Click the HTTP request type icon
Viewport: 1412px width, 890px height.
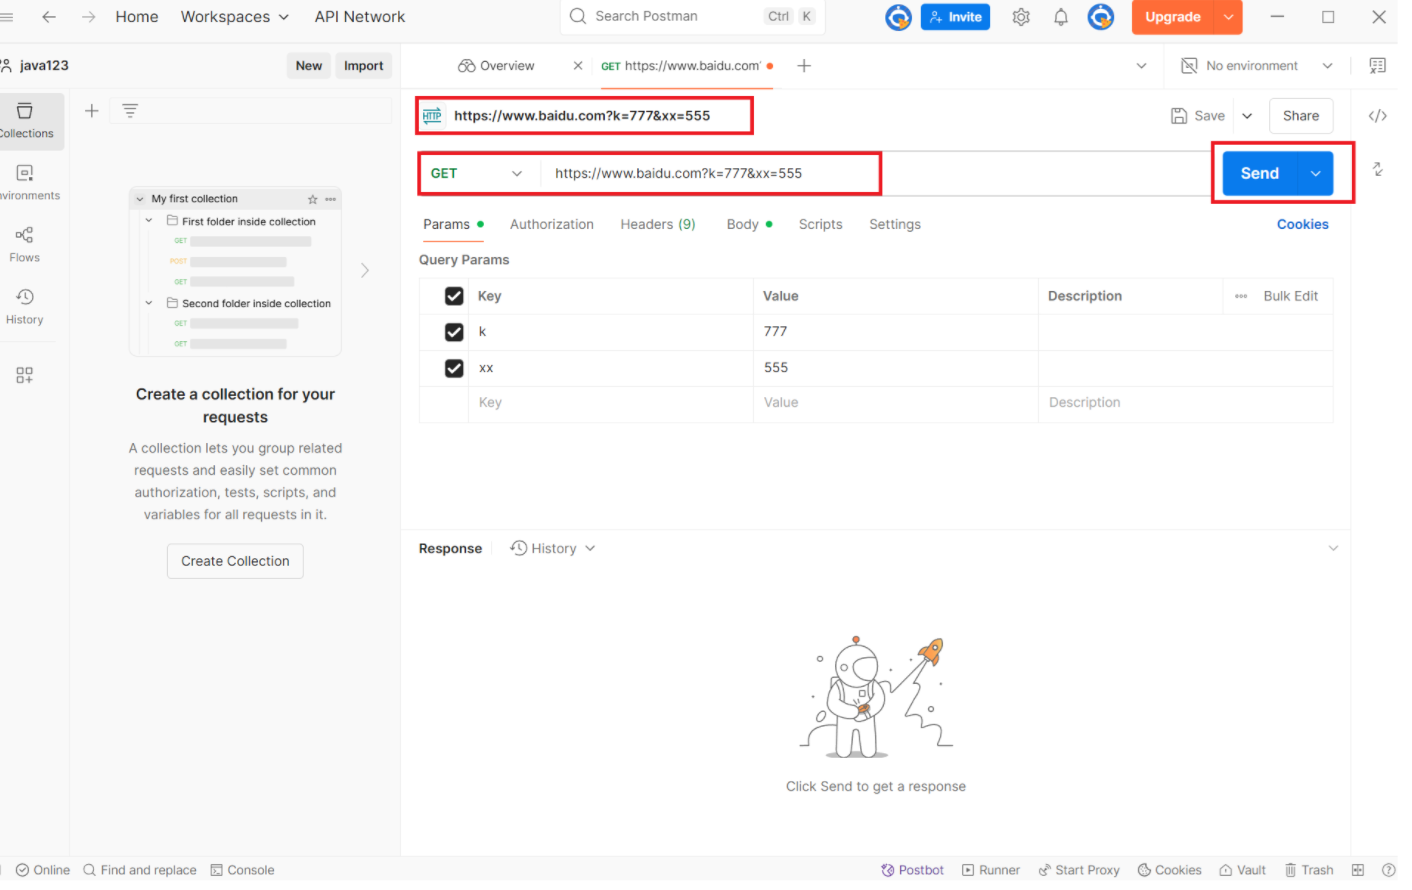point(432,116)
